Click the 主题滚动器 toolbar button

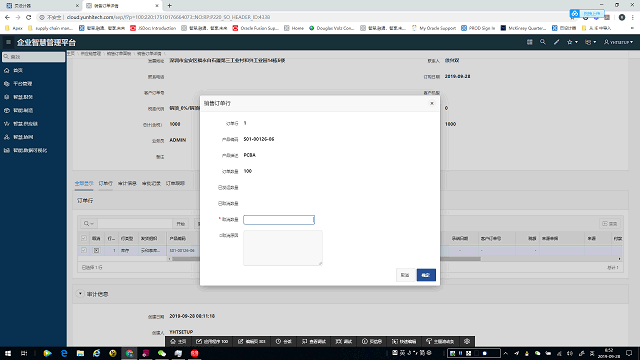coord(440,342)
